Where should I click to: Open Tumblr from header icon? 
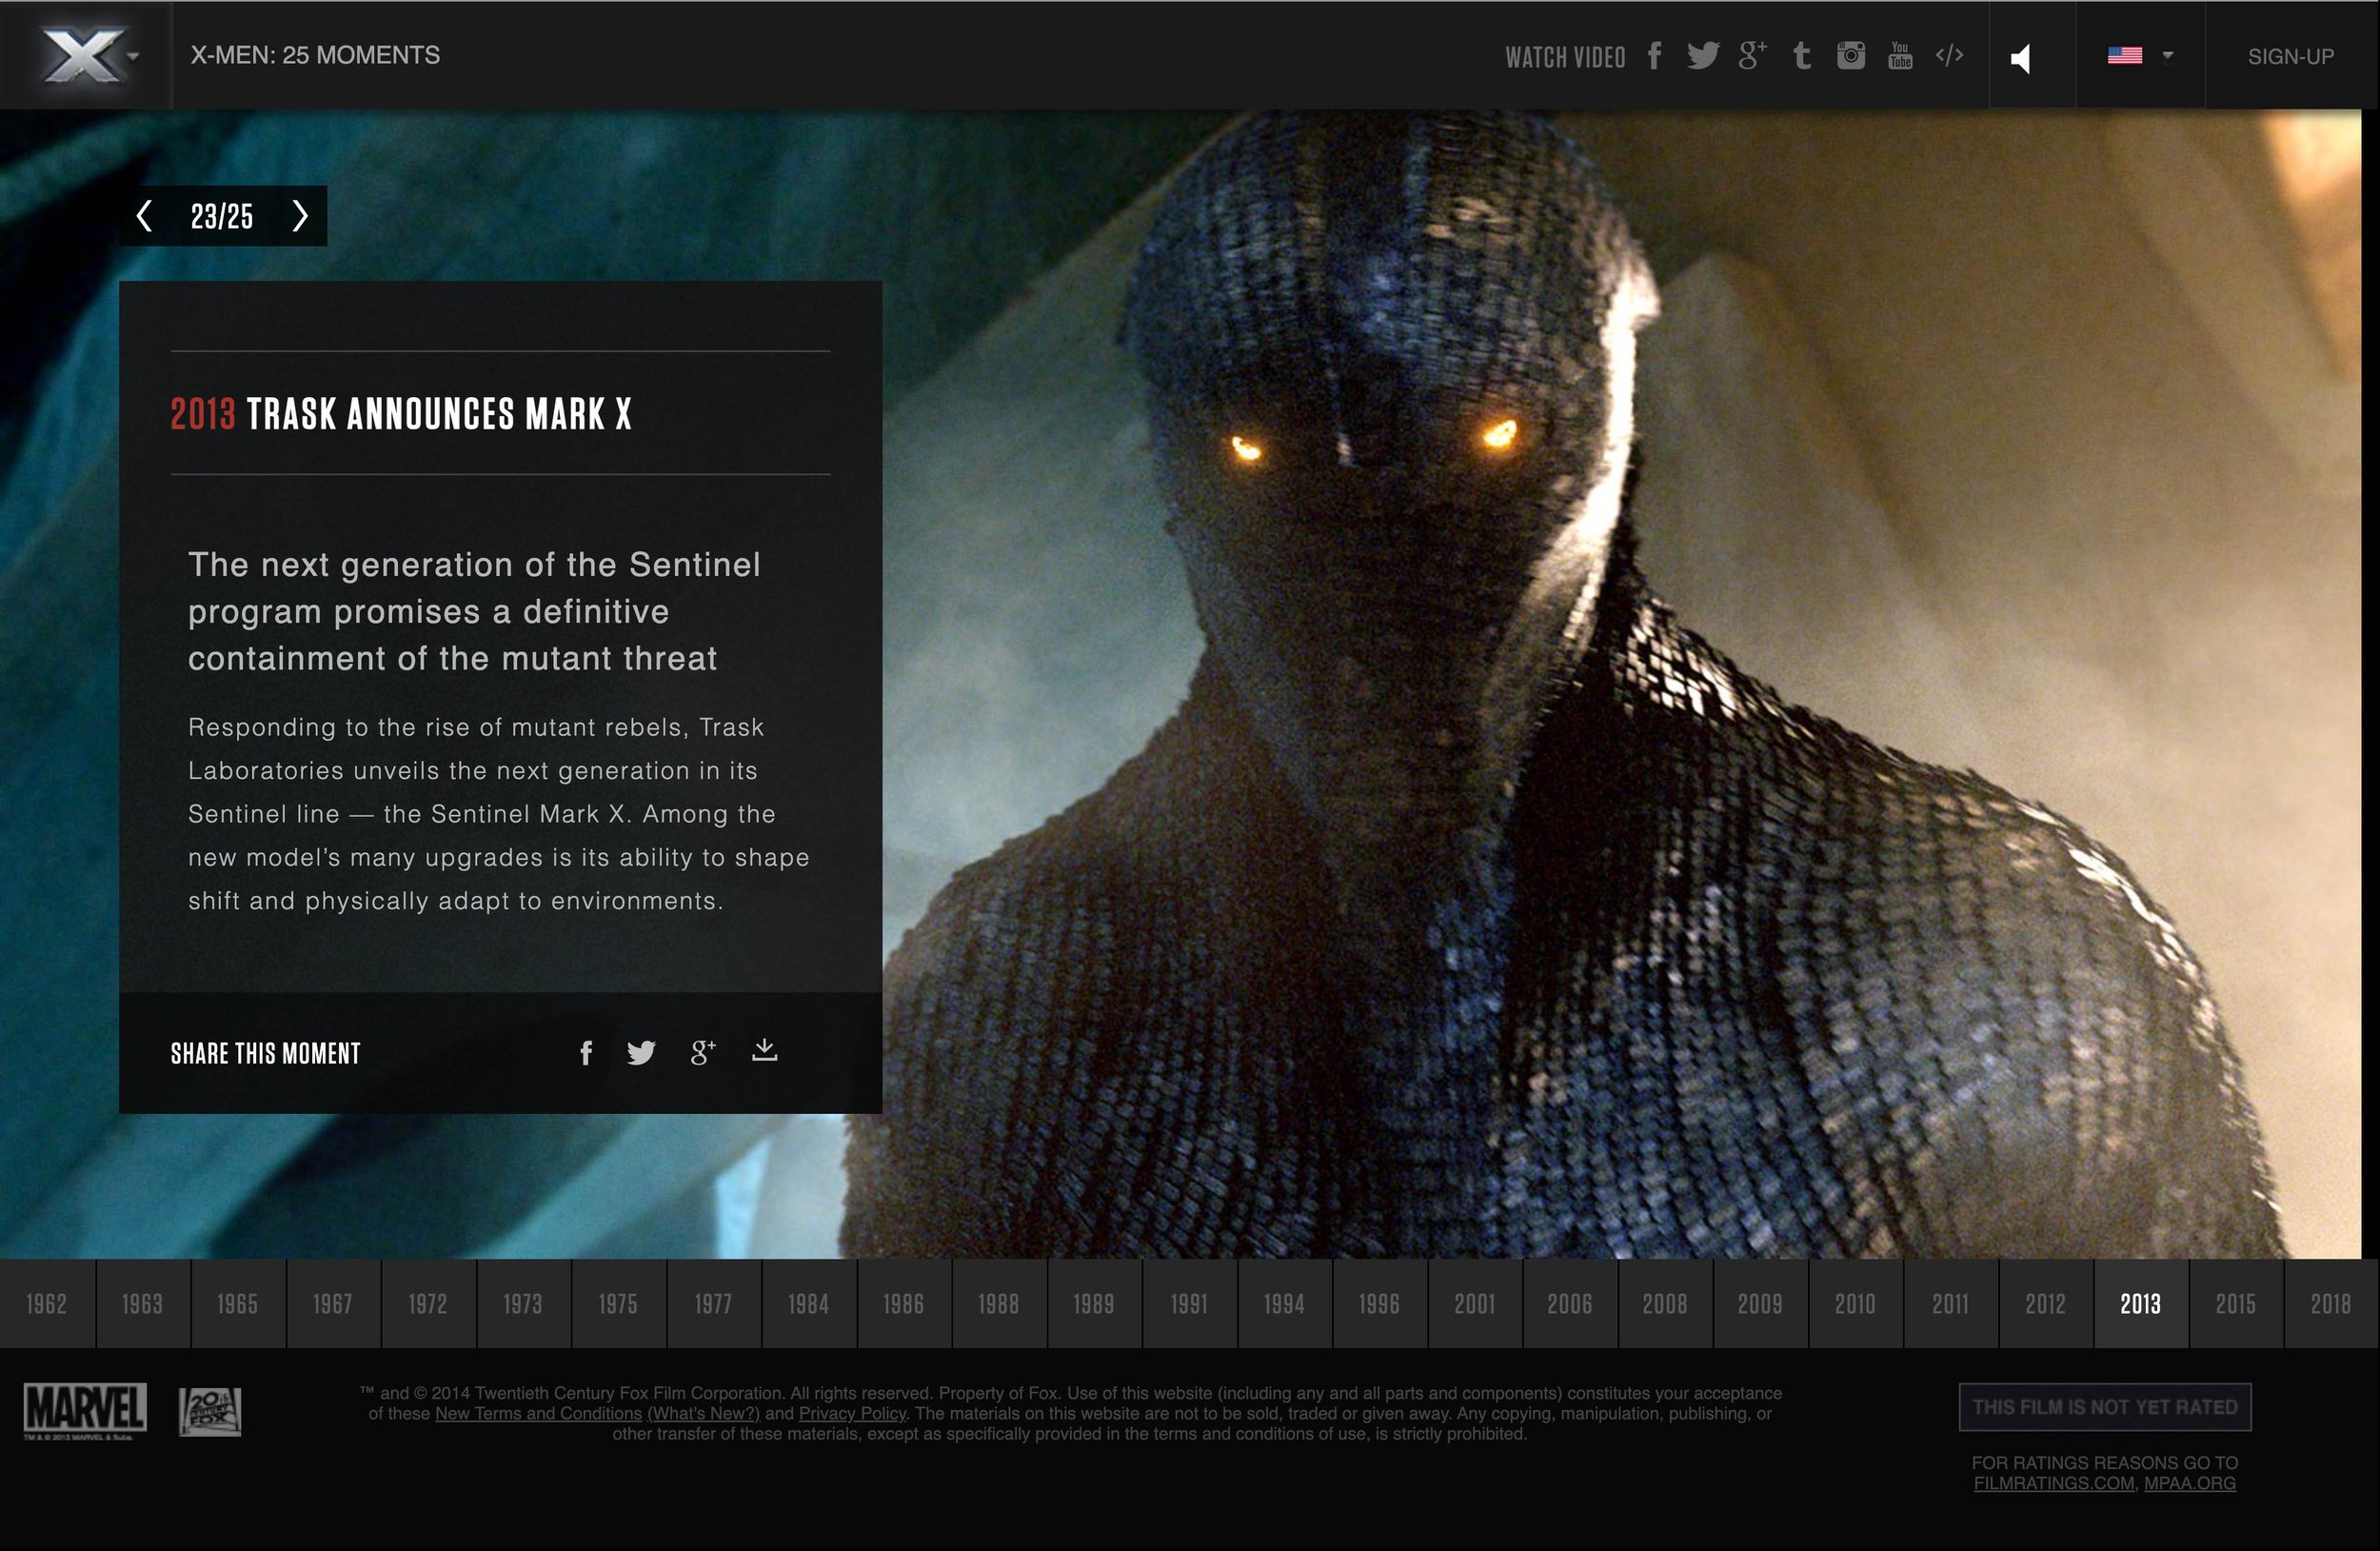coord(1802,56)
